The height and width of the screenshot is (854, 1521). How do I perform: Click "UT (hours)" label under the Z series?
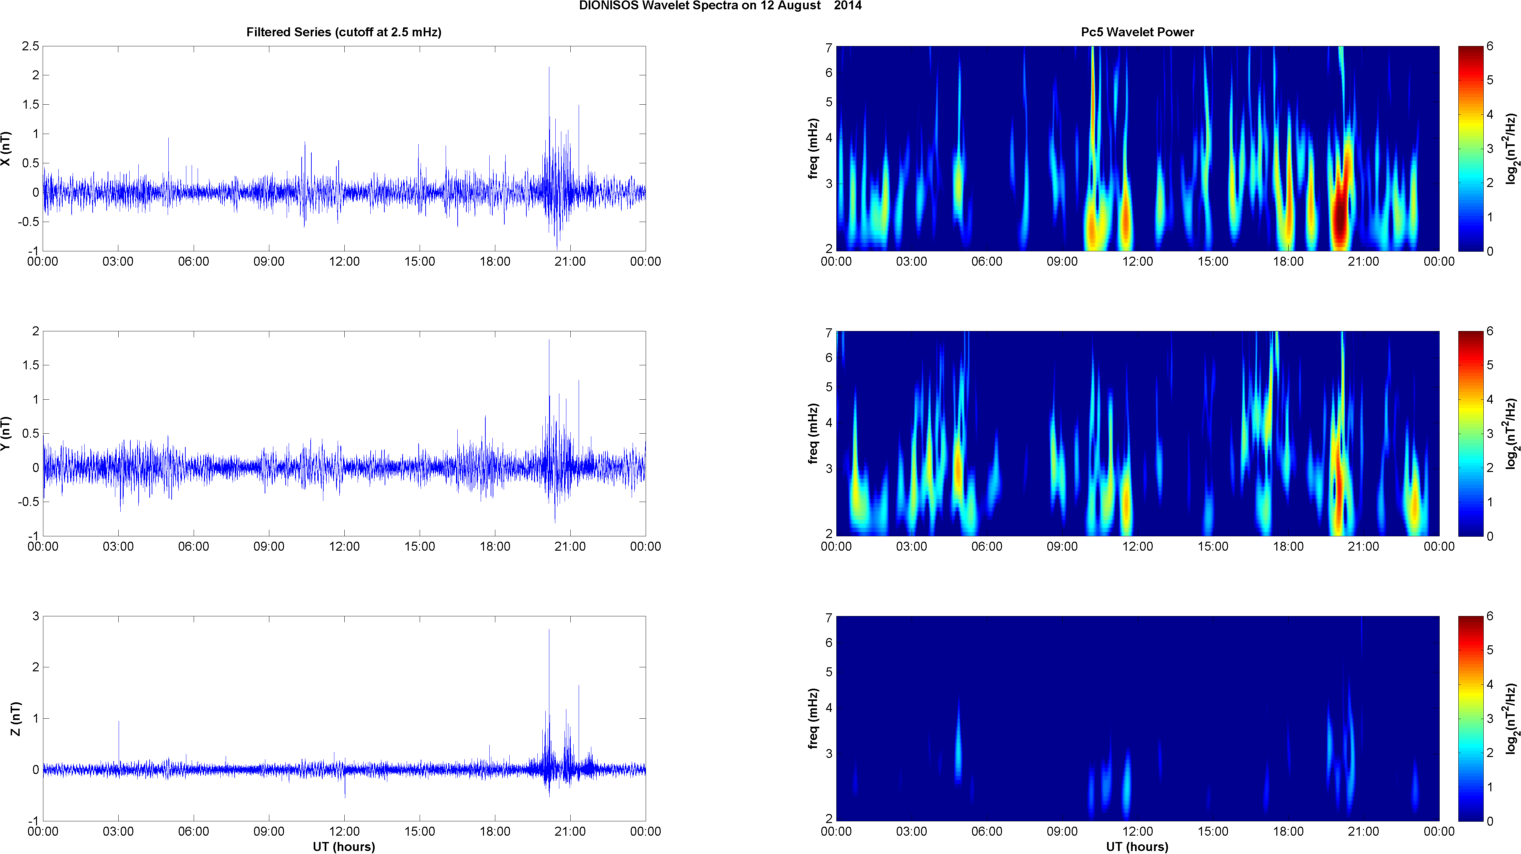pos(344,846)
